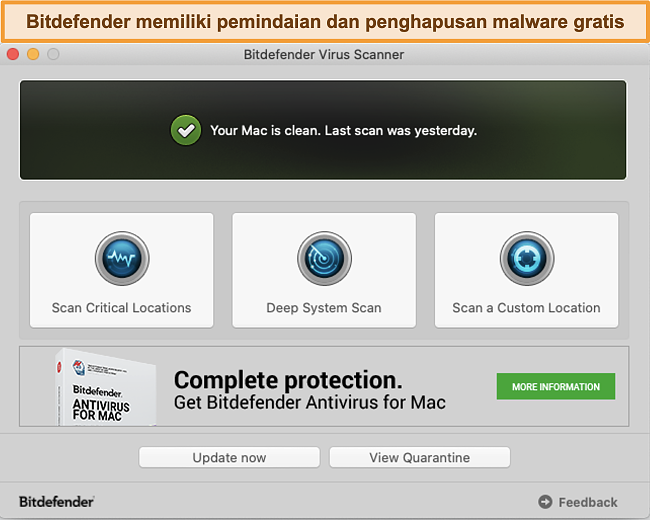Click the Deep System Scan radar icon
Screen dimensions: 650x520
324,258
